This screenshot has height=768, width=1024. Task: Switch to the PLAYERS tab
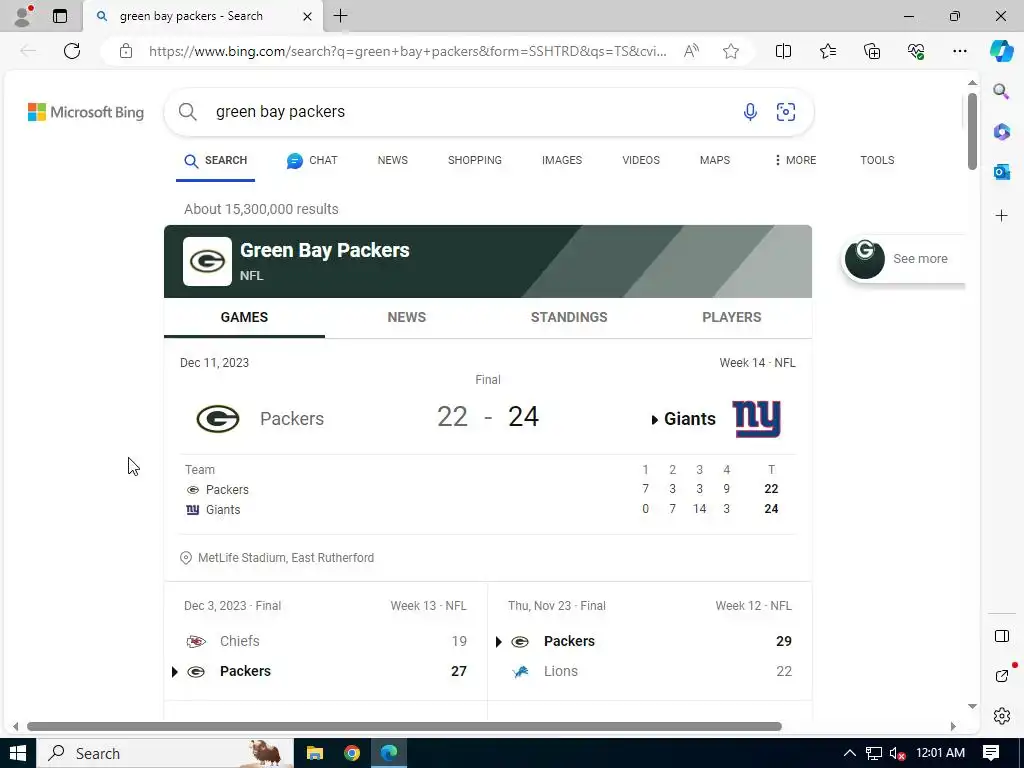(731, 317)
